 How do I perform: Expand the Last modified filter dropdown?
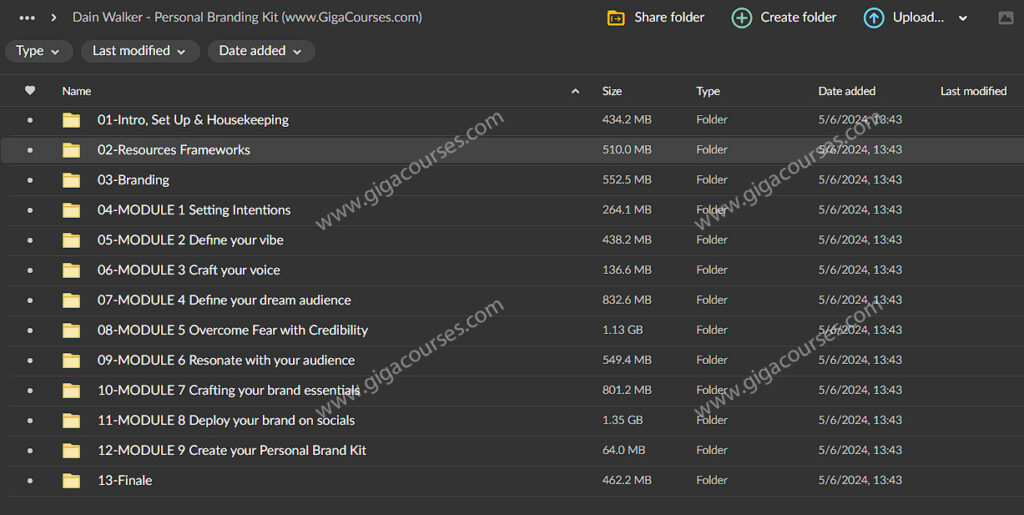[x=139, y=51]
